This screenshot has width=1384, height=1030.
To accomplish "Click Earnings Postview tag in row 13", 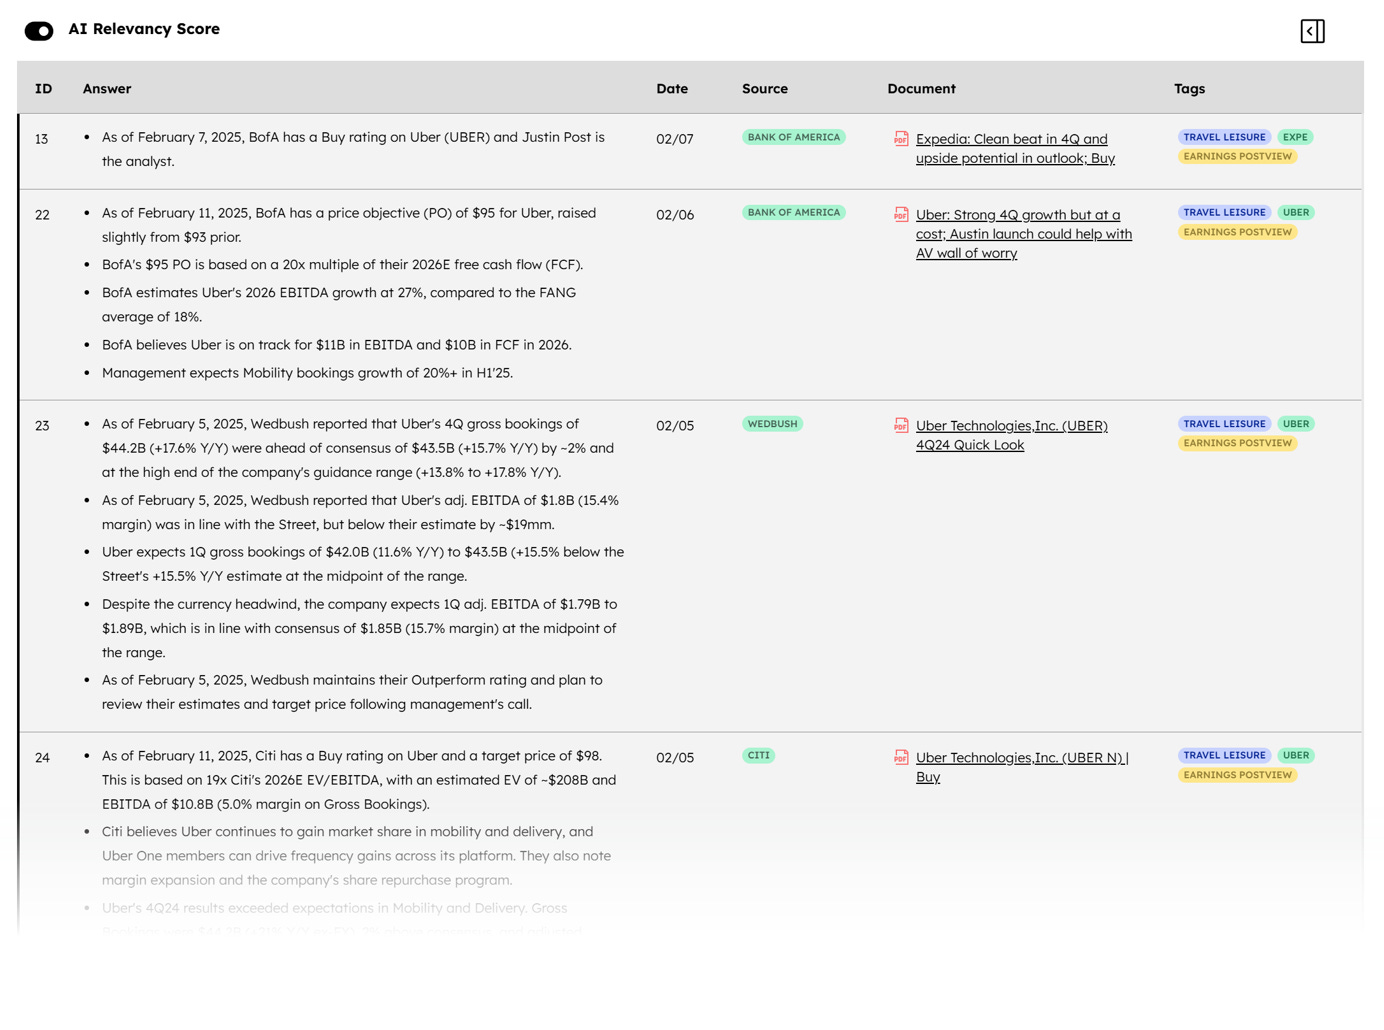I will [1237, 156].
